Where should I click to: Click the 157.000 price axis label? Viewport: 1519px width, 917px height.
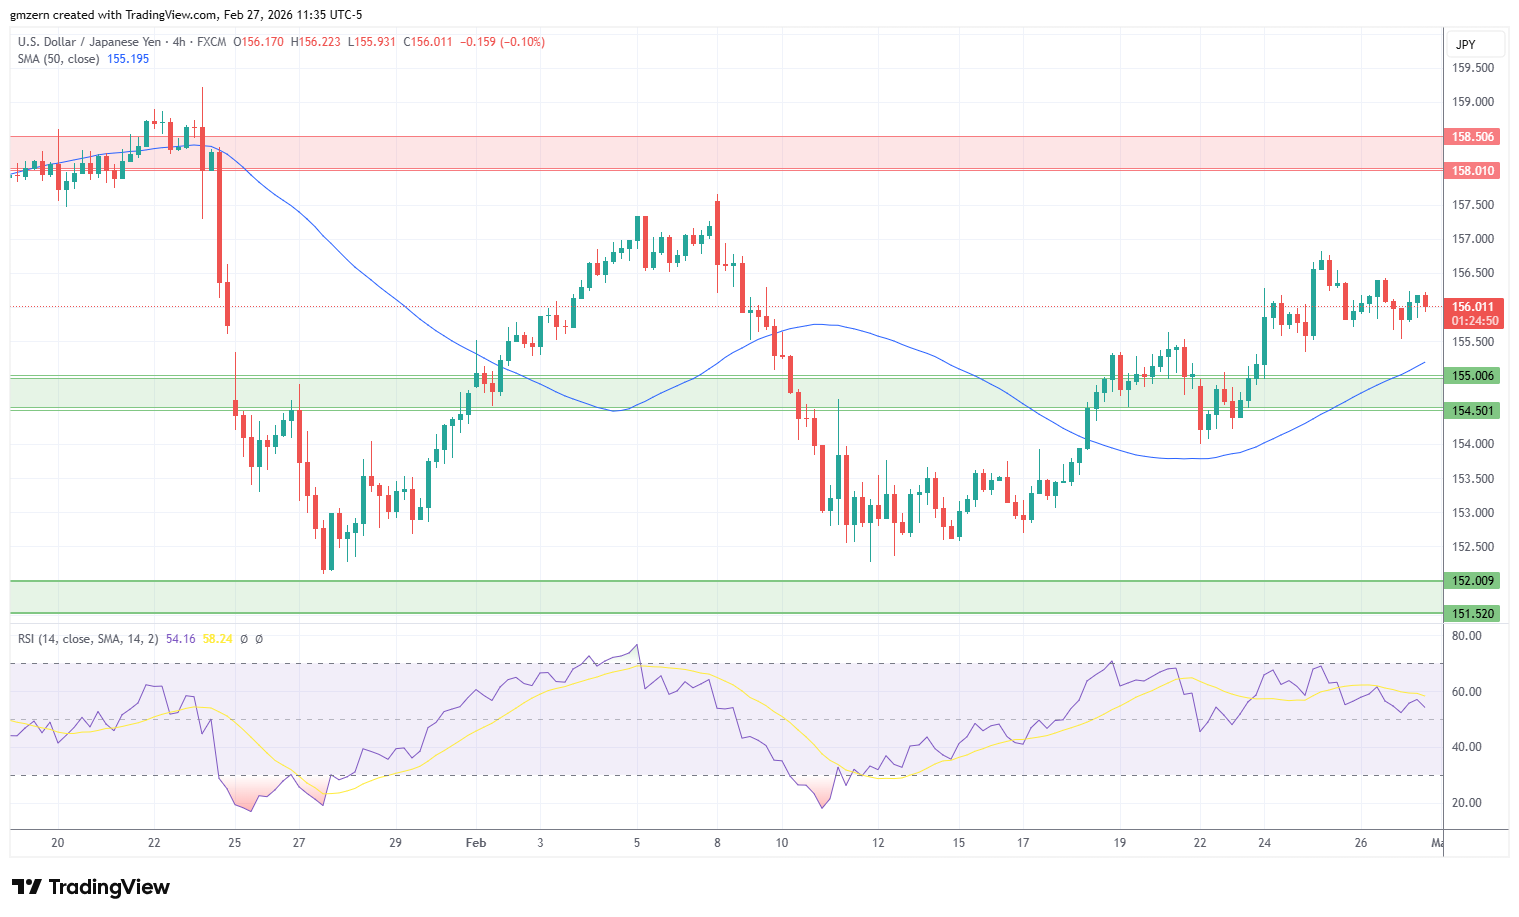tap(1473, 239)
